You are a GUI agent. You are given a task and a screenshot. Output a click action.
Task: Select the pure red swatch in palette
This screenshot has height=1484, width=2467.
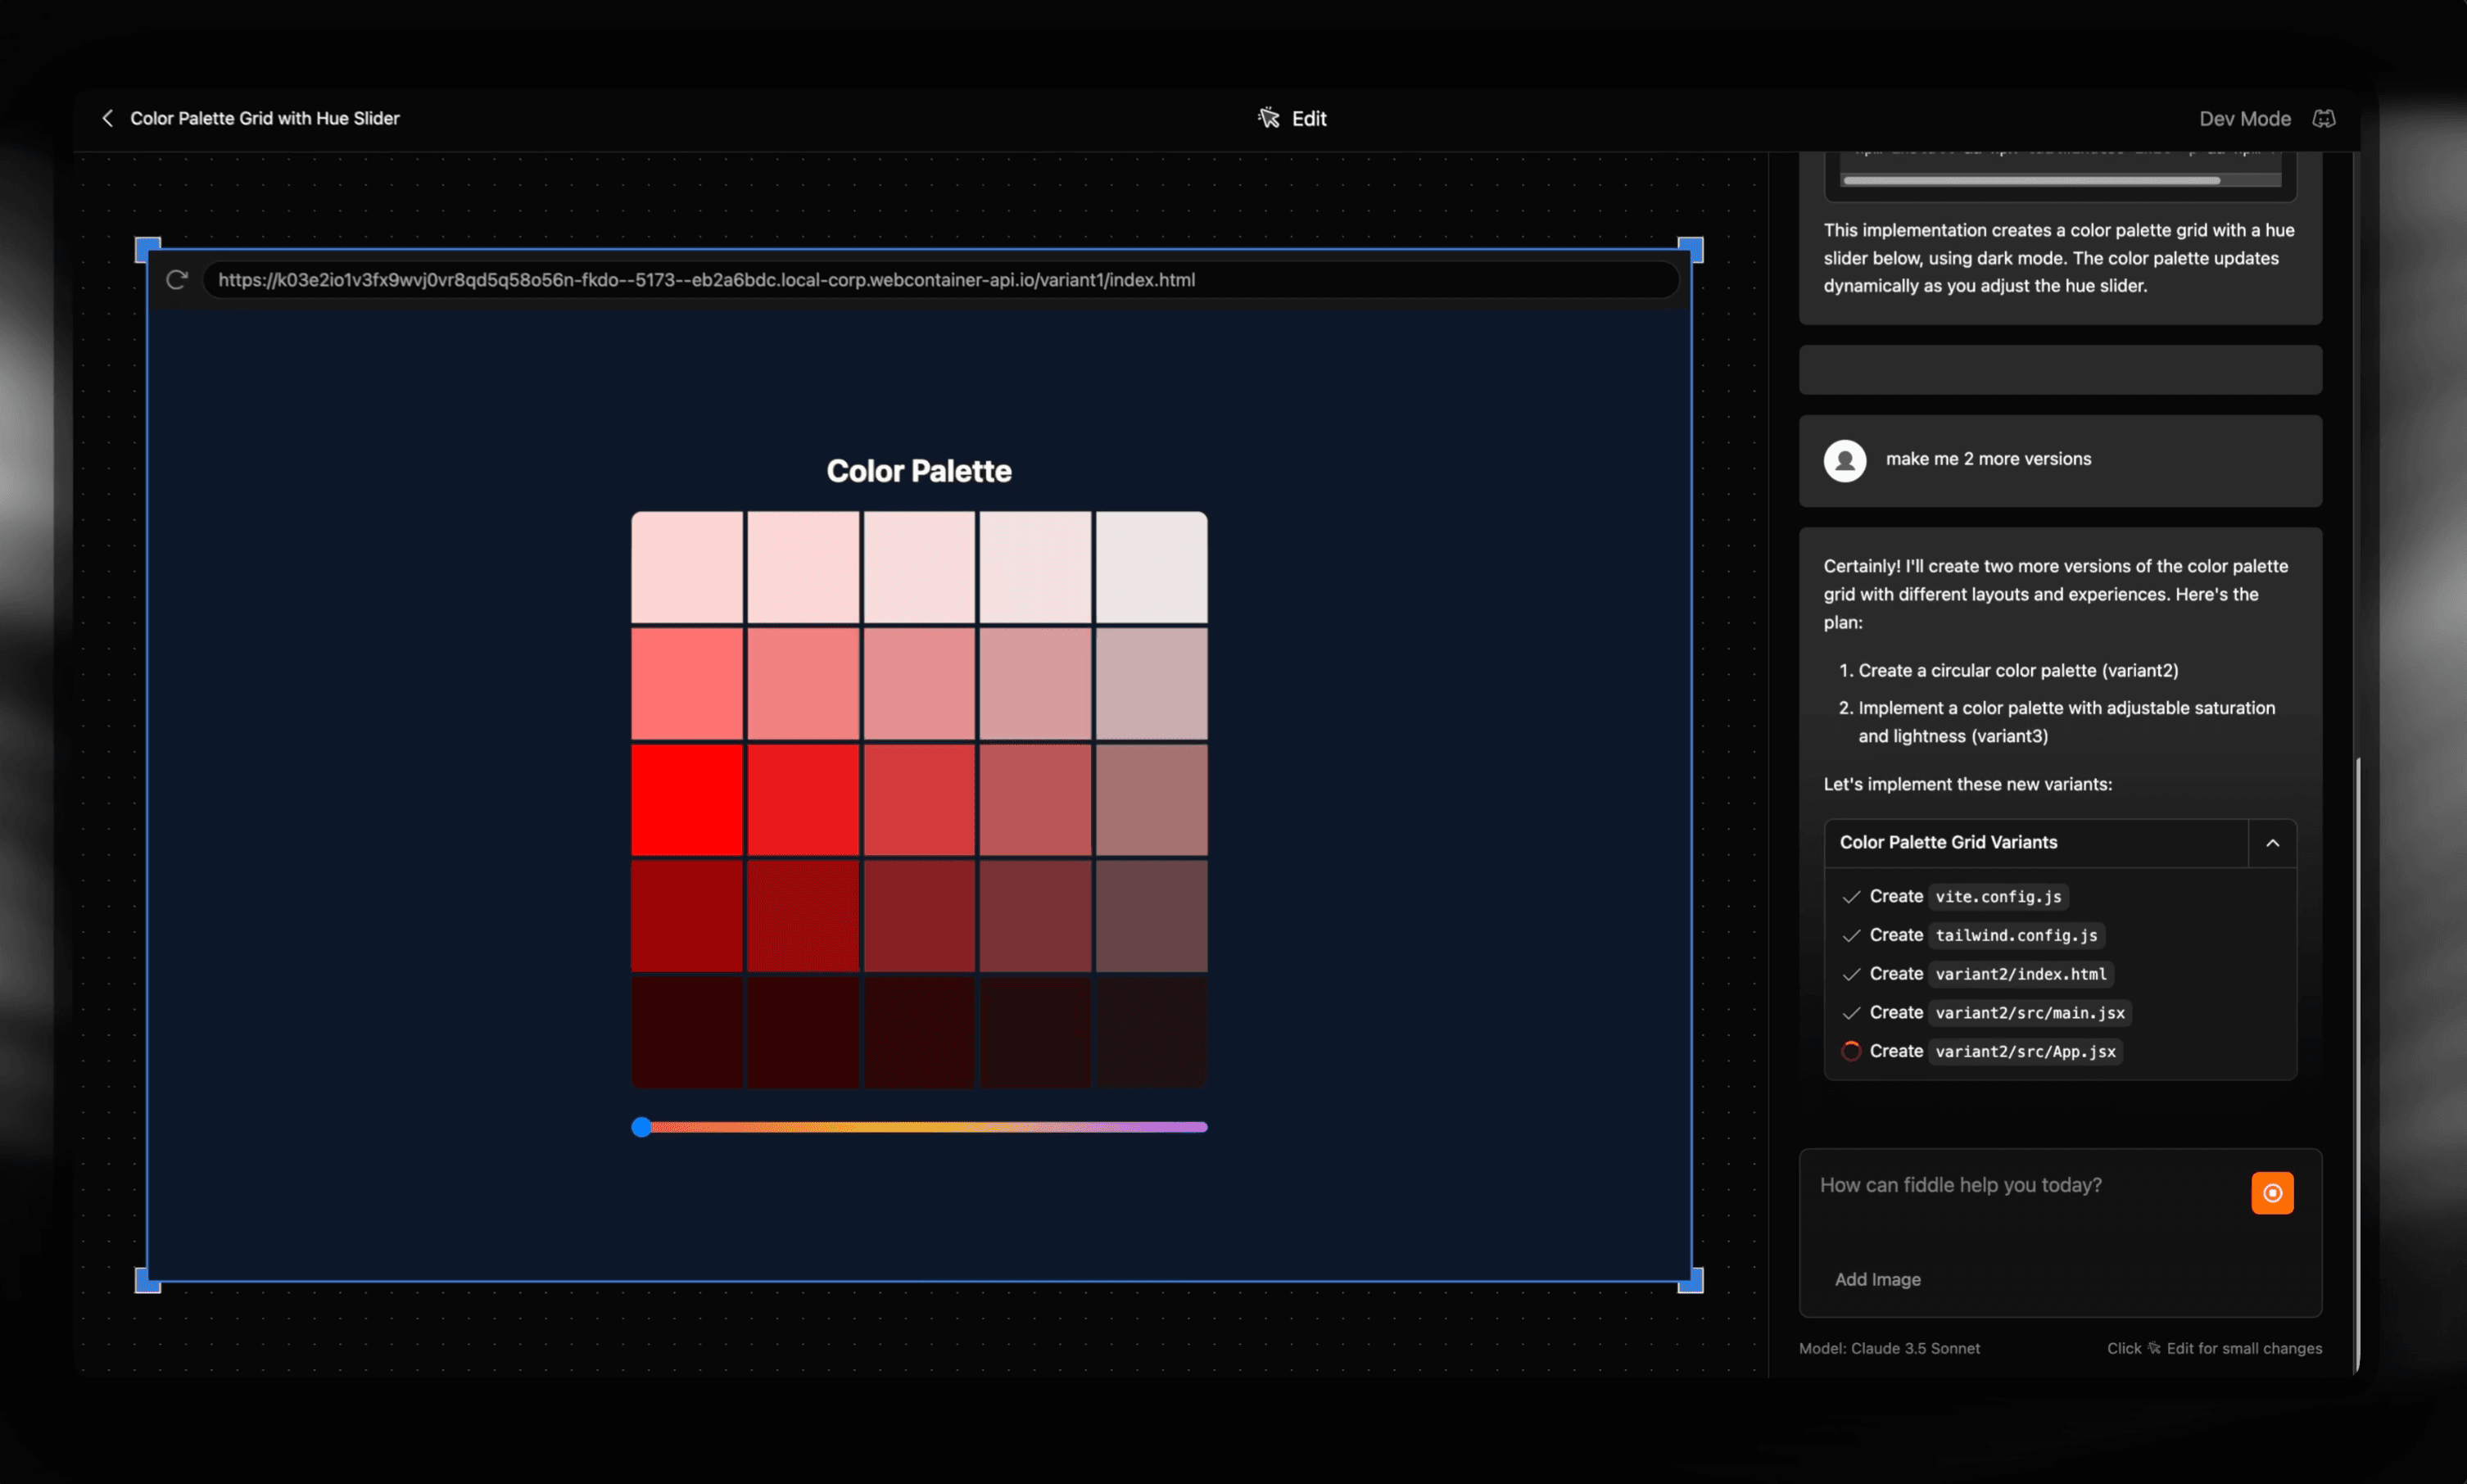(687, 800)
